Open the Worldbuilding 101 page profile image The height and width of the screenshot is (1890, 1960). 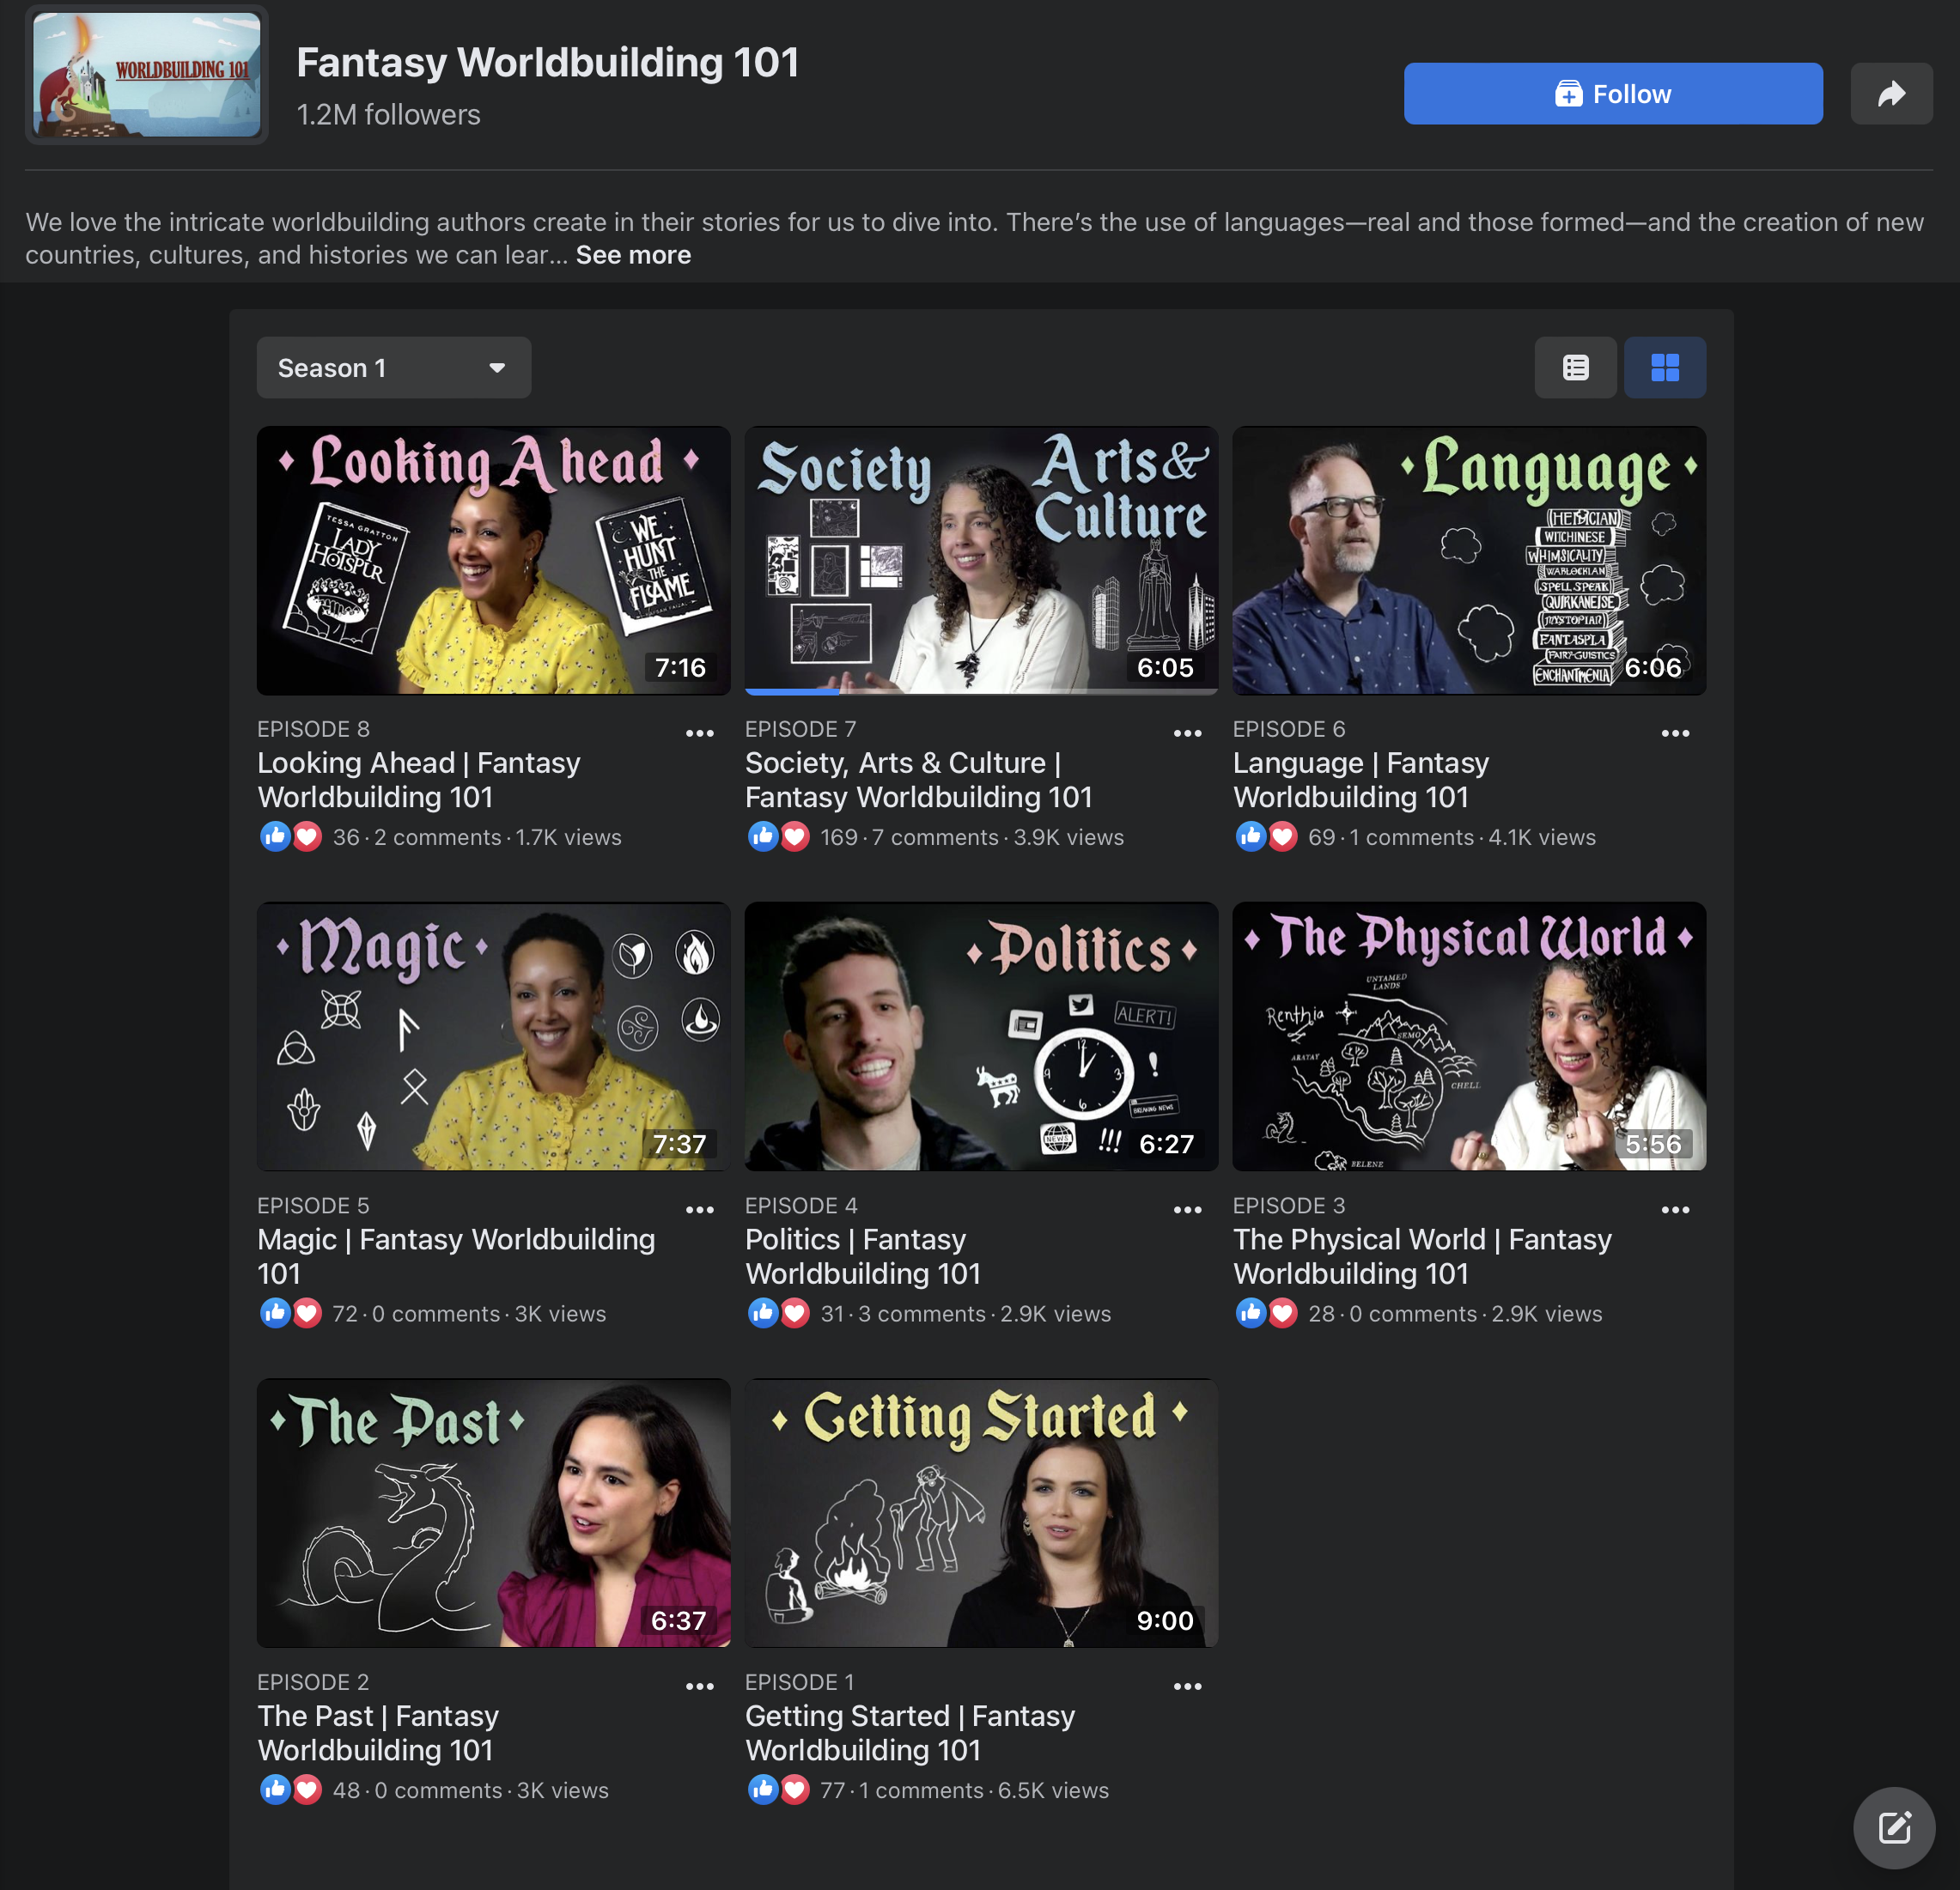147,75
